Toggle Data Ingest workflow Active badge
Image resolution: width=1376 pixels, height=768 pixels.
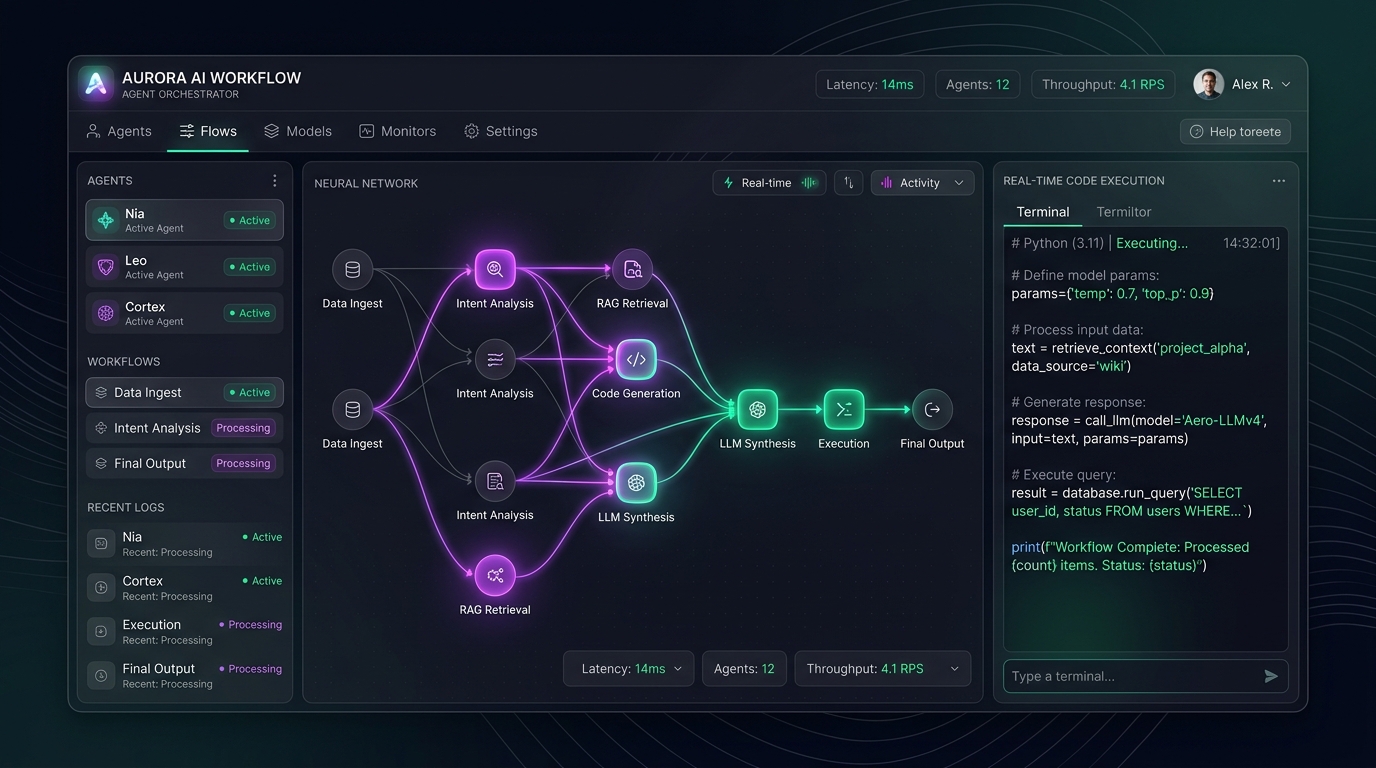coord(249,393)
